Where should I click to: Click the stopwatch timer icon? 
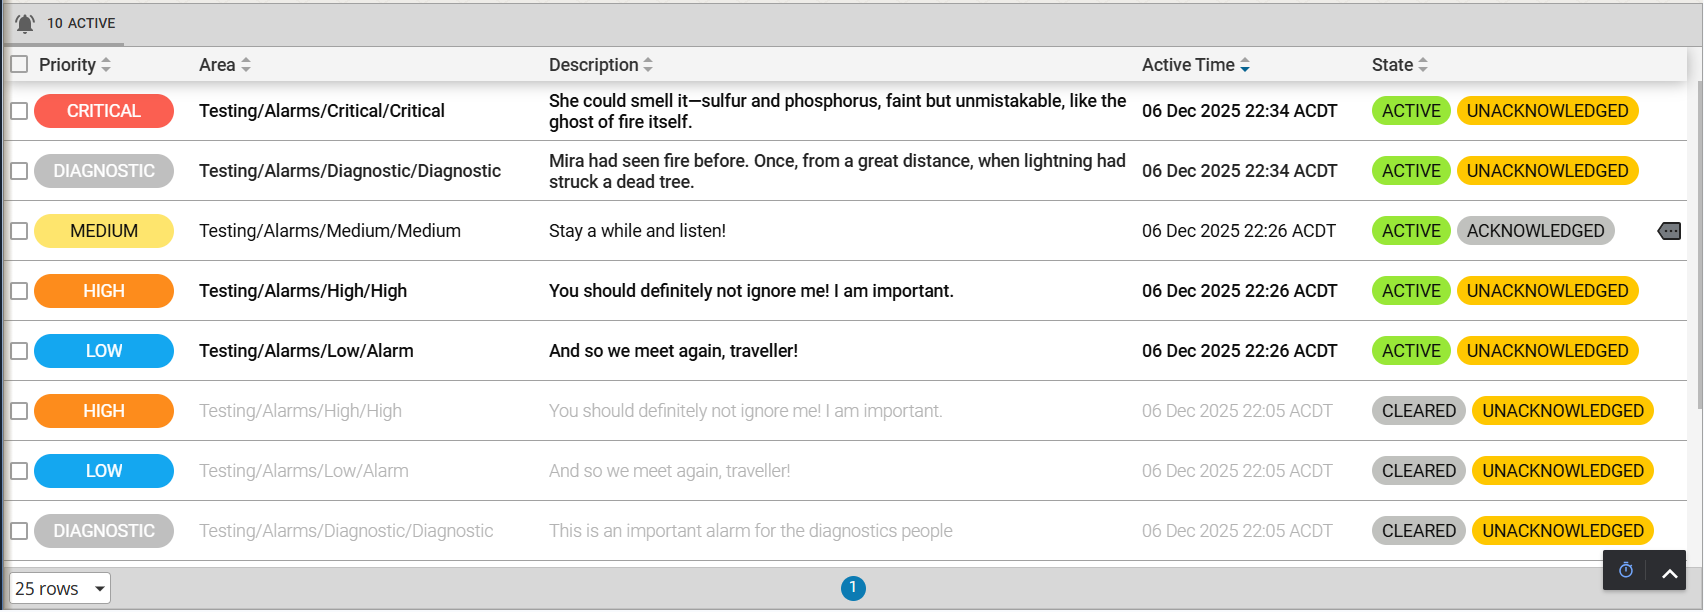click(x=1626, y=570)
